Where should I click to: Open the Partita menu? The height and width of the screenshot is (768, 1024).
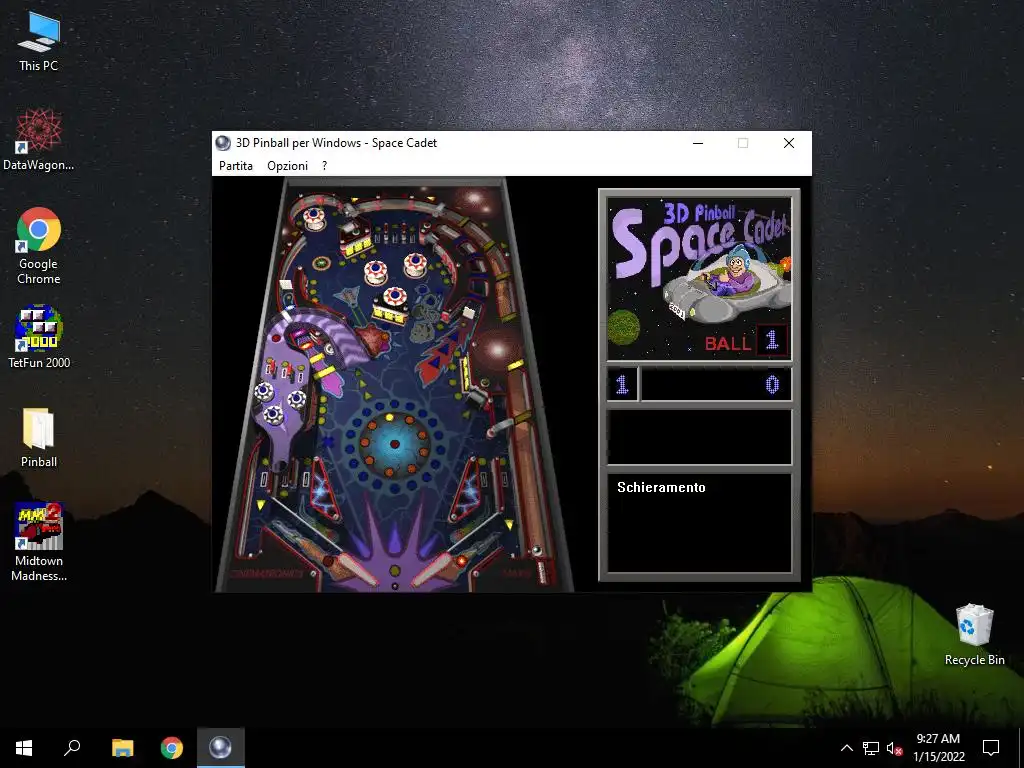coord(236,166)
